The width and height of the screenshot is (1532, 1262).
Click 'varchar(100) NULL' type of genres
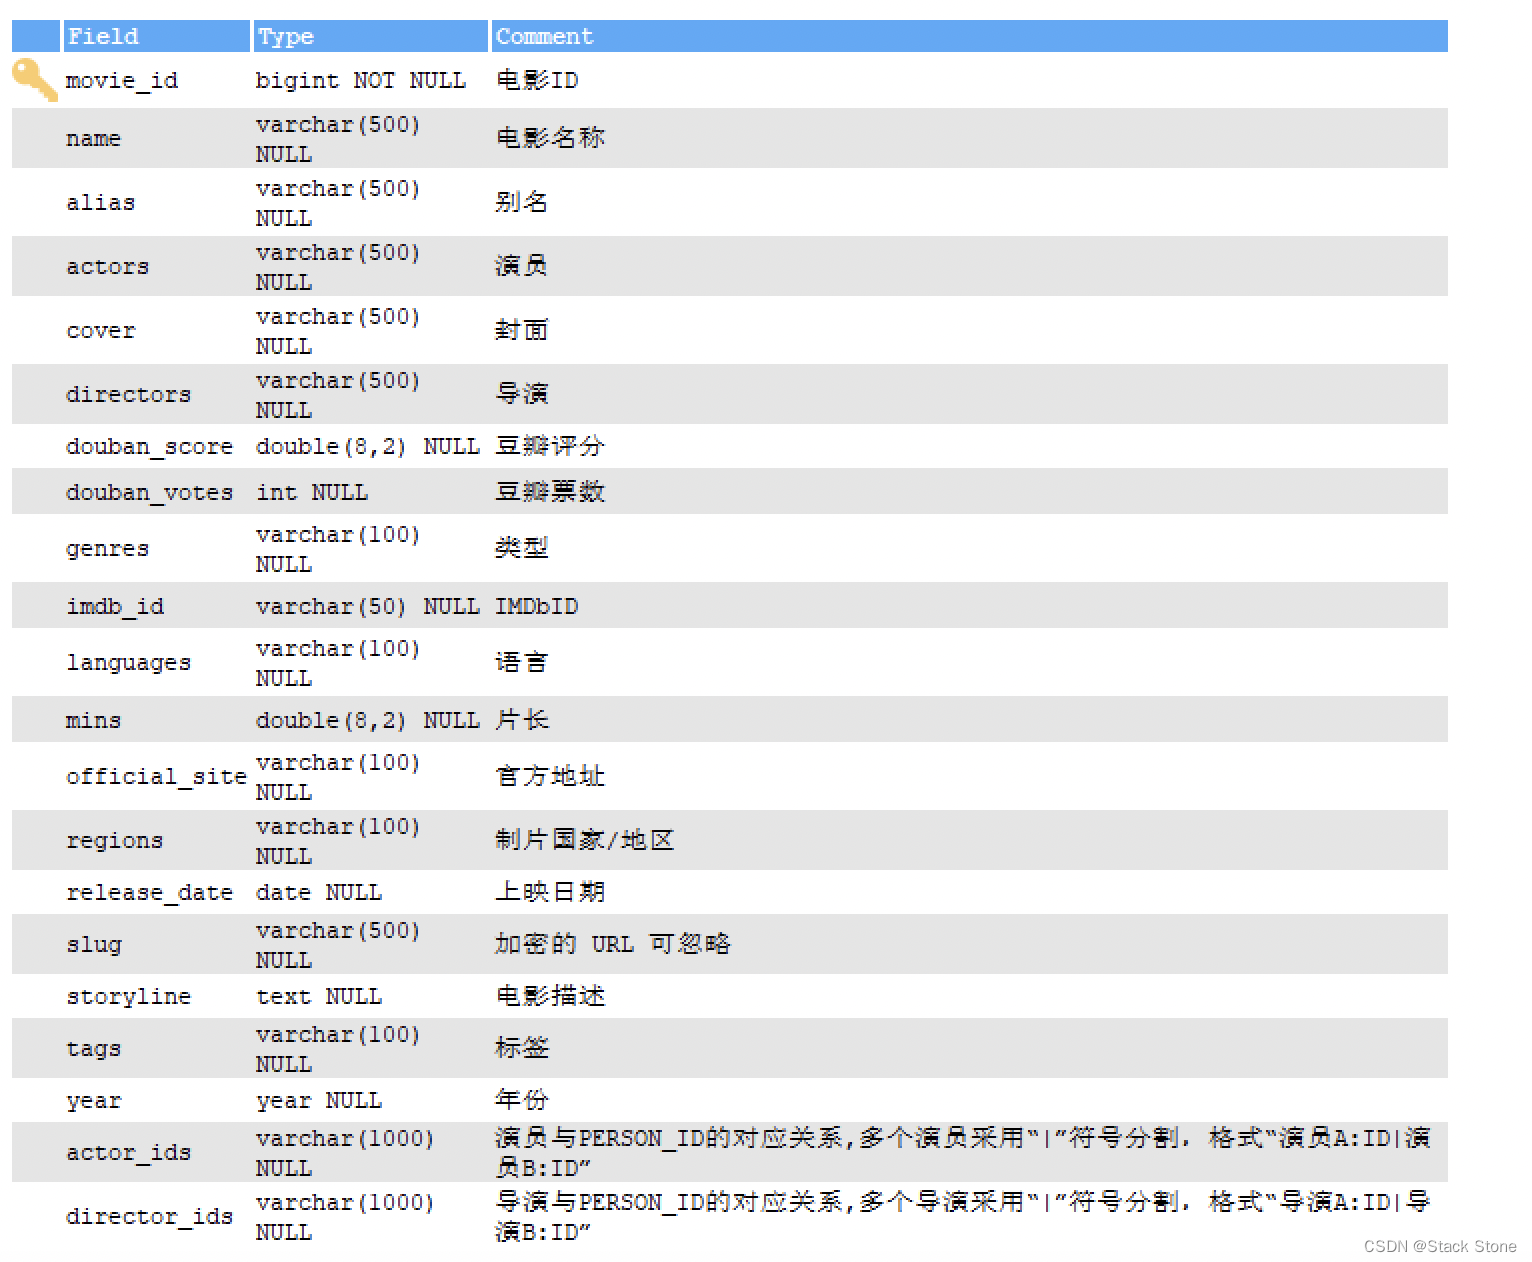tap(338, 549)
